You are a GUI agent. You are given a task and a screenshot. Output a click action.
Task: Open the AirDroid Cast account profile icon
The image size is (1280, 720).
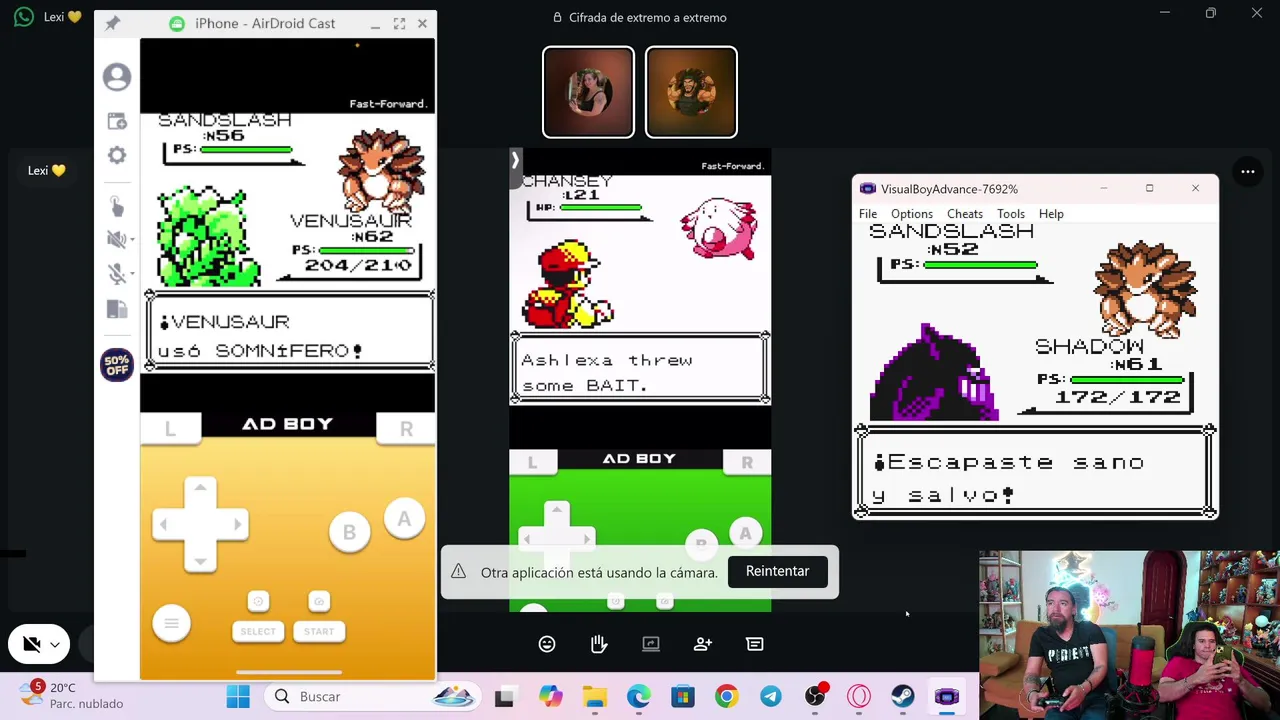point(117,77)
